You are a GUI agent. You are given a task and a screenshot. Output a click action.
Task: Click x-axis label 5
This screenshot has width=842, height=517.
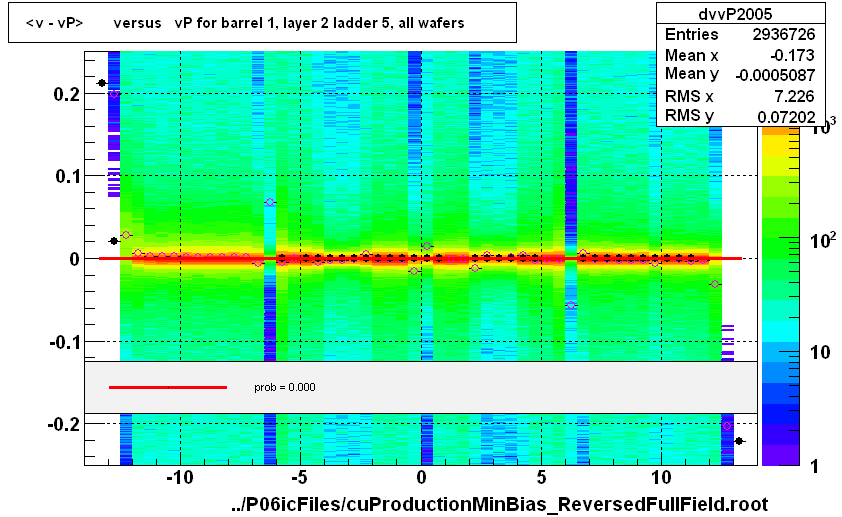[x=541, y=477]
